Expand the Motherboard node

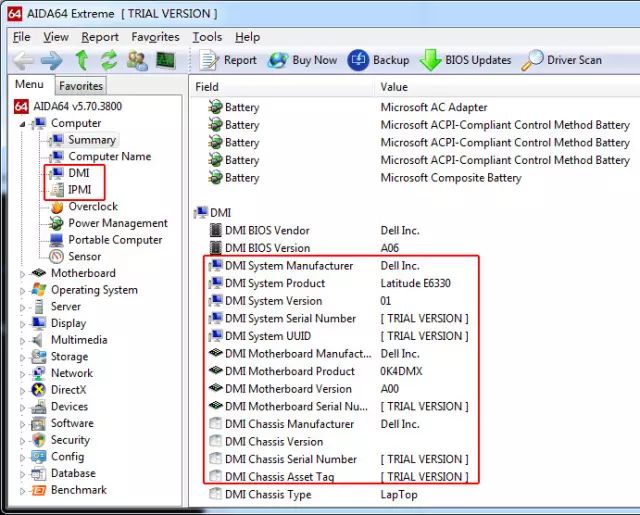(22, 274)
